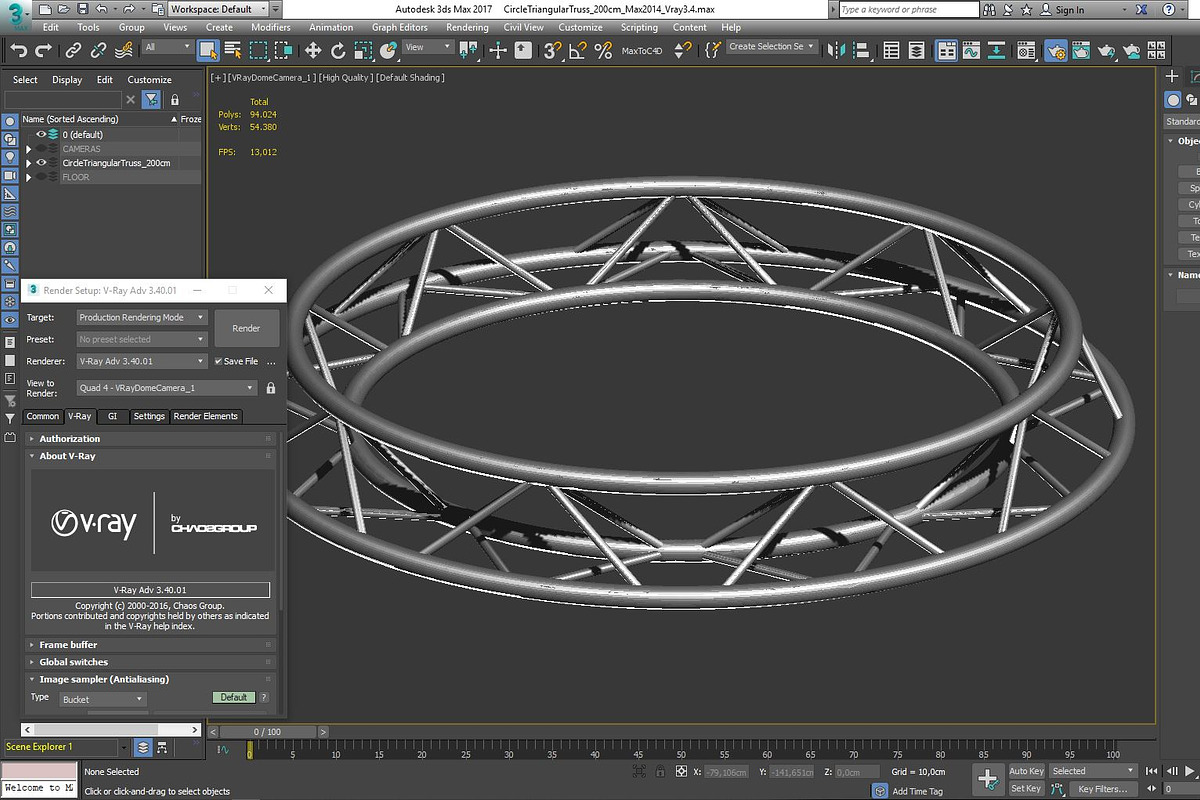Open Renderer V-Ray Adv 3.40.01 dropdown

(x=142, y=361)
